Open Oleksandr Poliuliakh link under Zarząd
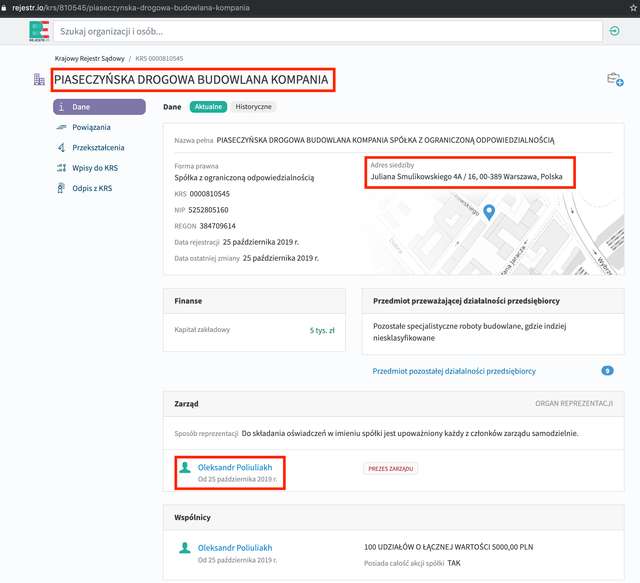 (234, 467)
